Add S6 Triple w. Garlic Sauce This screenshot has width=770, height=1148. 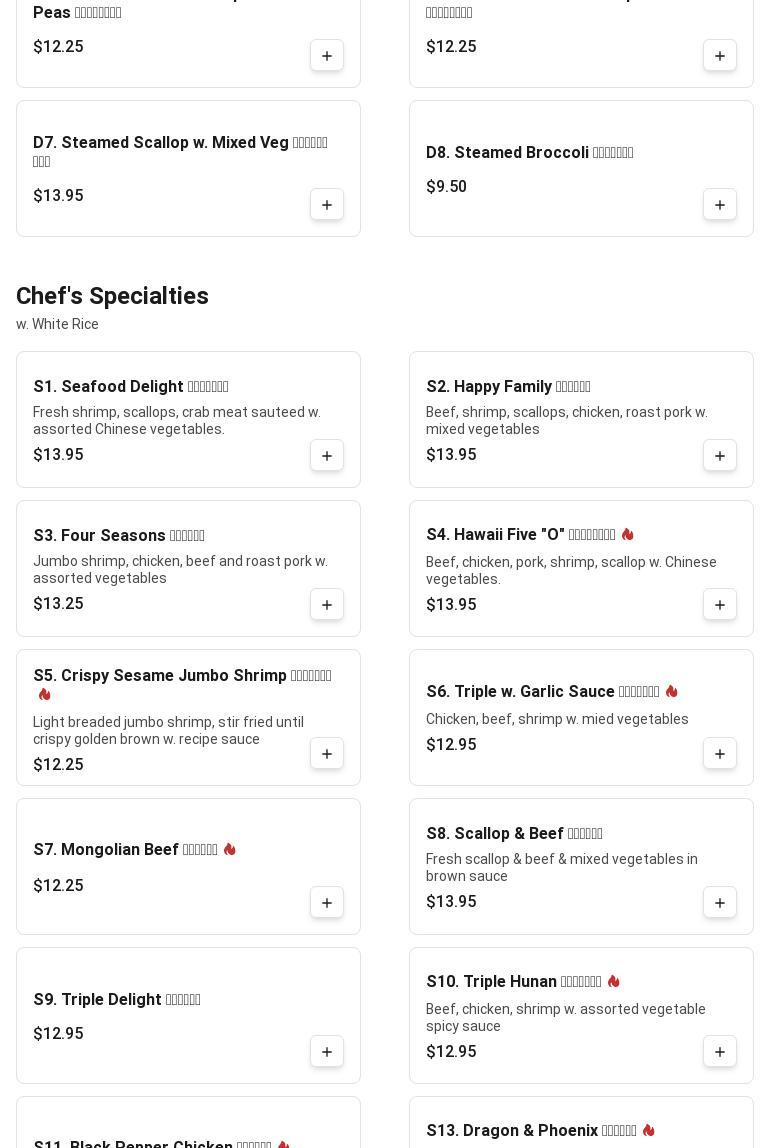(719, 753)
